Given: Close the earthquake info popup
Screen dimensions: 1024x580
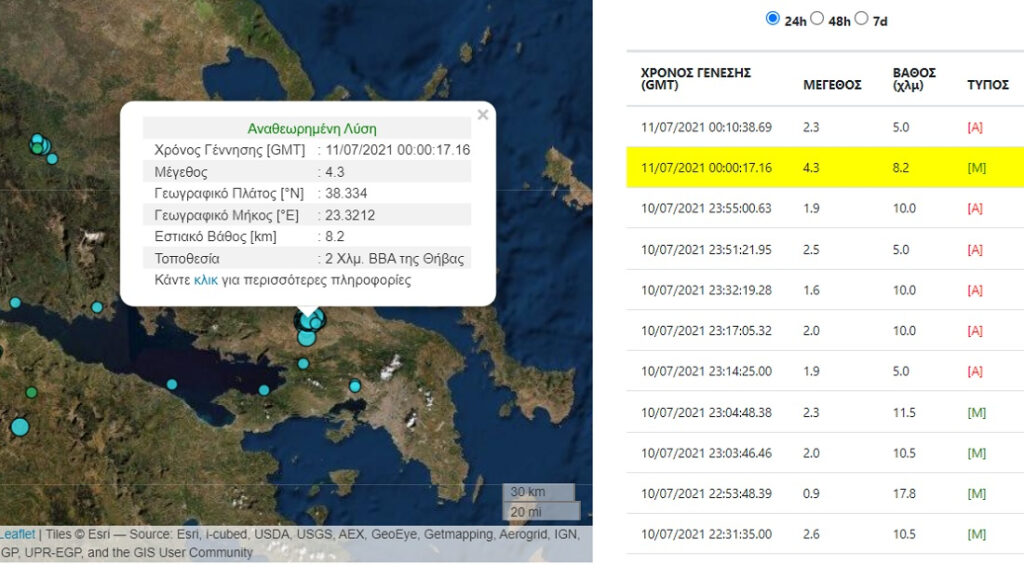Looking at the screenshot, I should point(483,115).
